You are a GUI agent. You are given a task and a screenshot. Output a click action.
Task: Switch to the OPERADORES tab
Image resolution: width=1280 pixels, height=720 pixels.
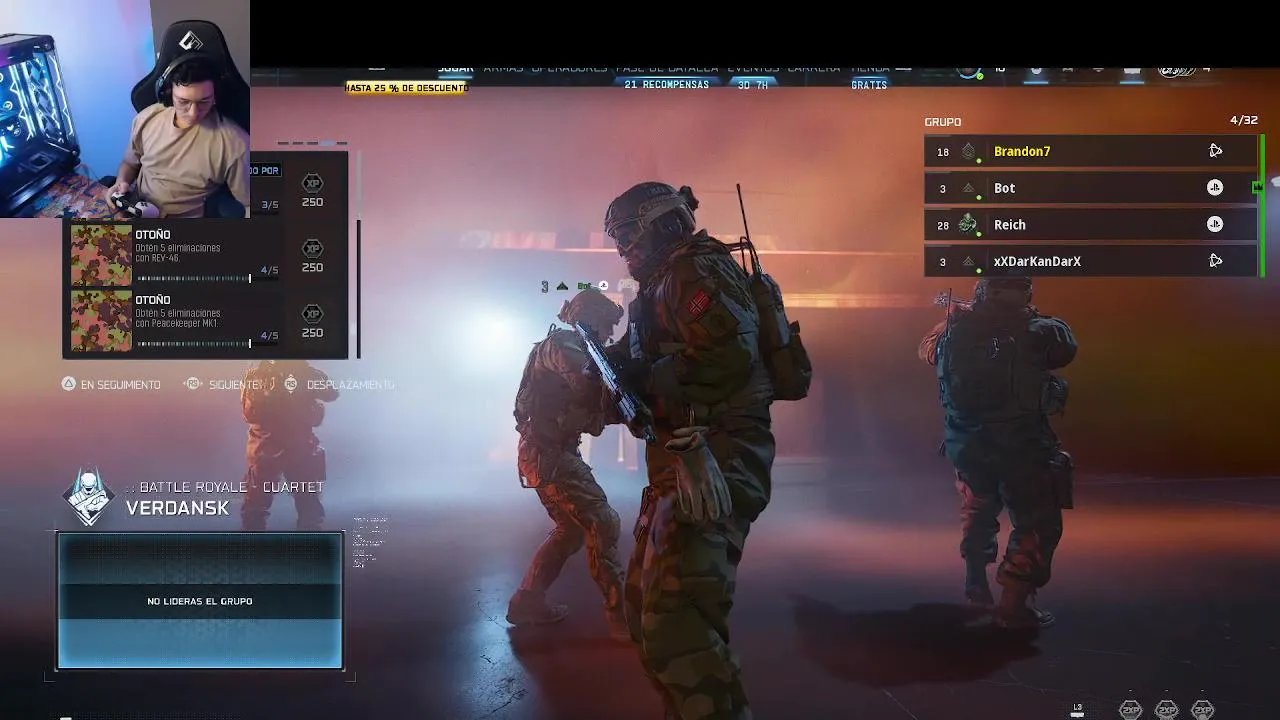point(569,69)
